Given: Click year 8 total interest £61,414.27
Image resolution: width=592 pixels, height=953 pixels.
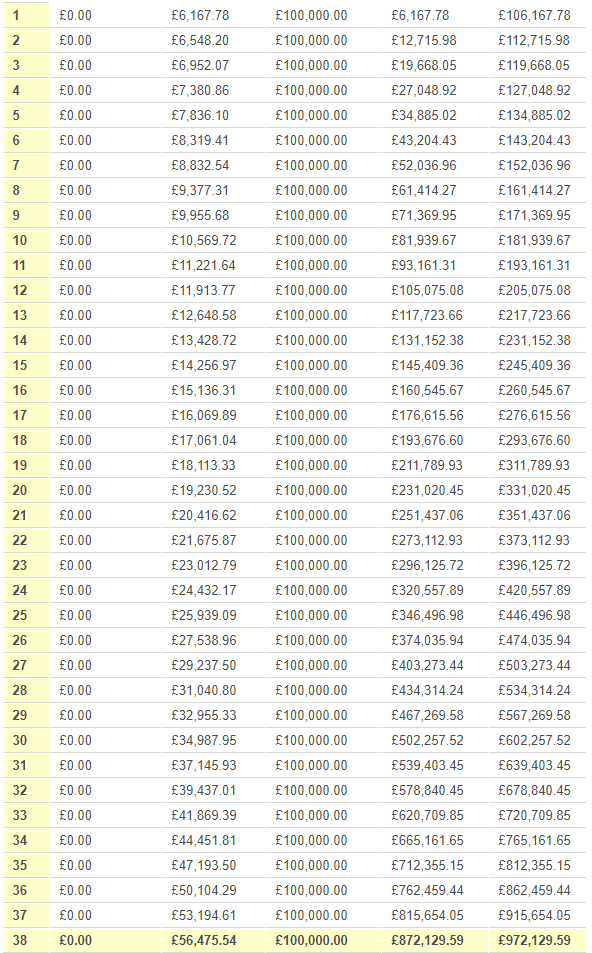Looking at the screenshot, I should [x=424, y=190].
